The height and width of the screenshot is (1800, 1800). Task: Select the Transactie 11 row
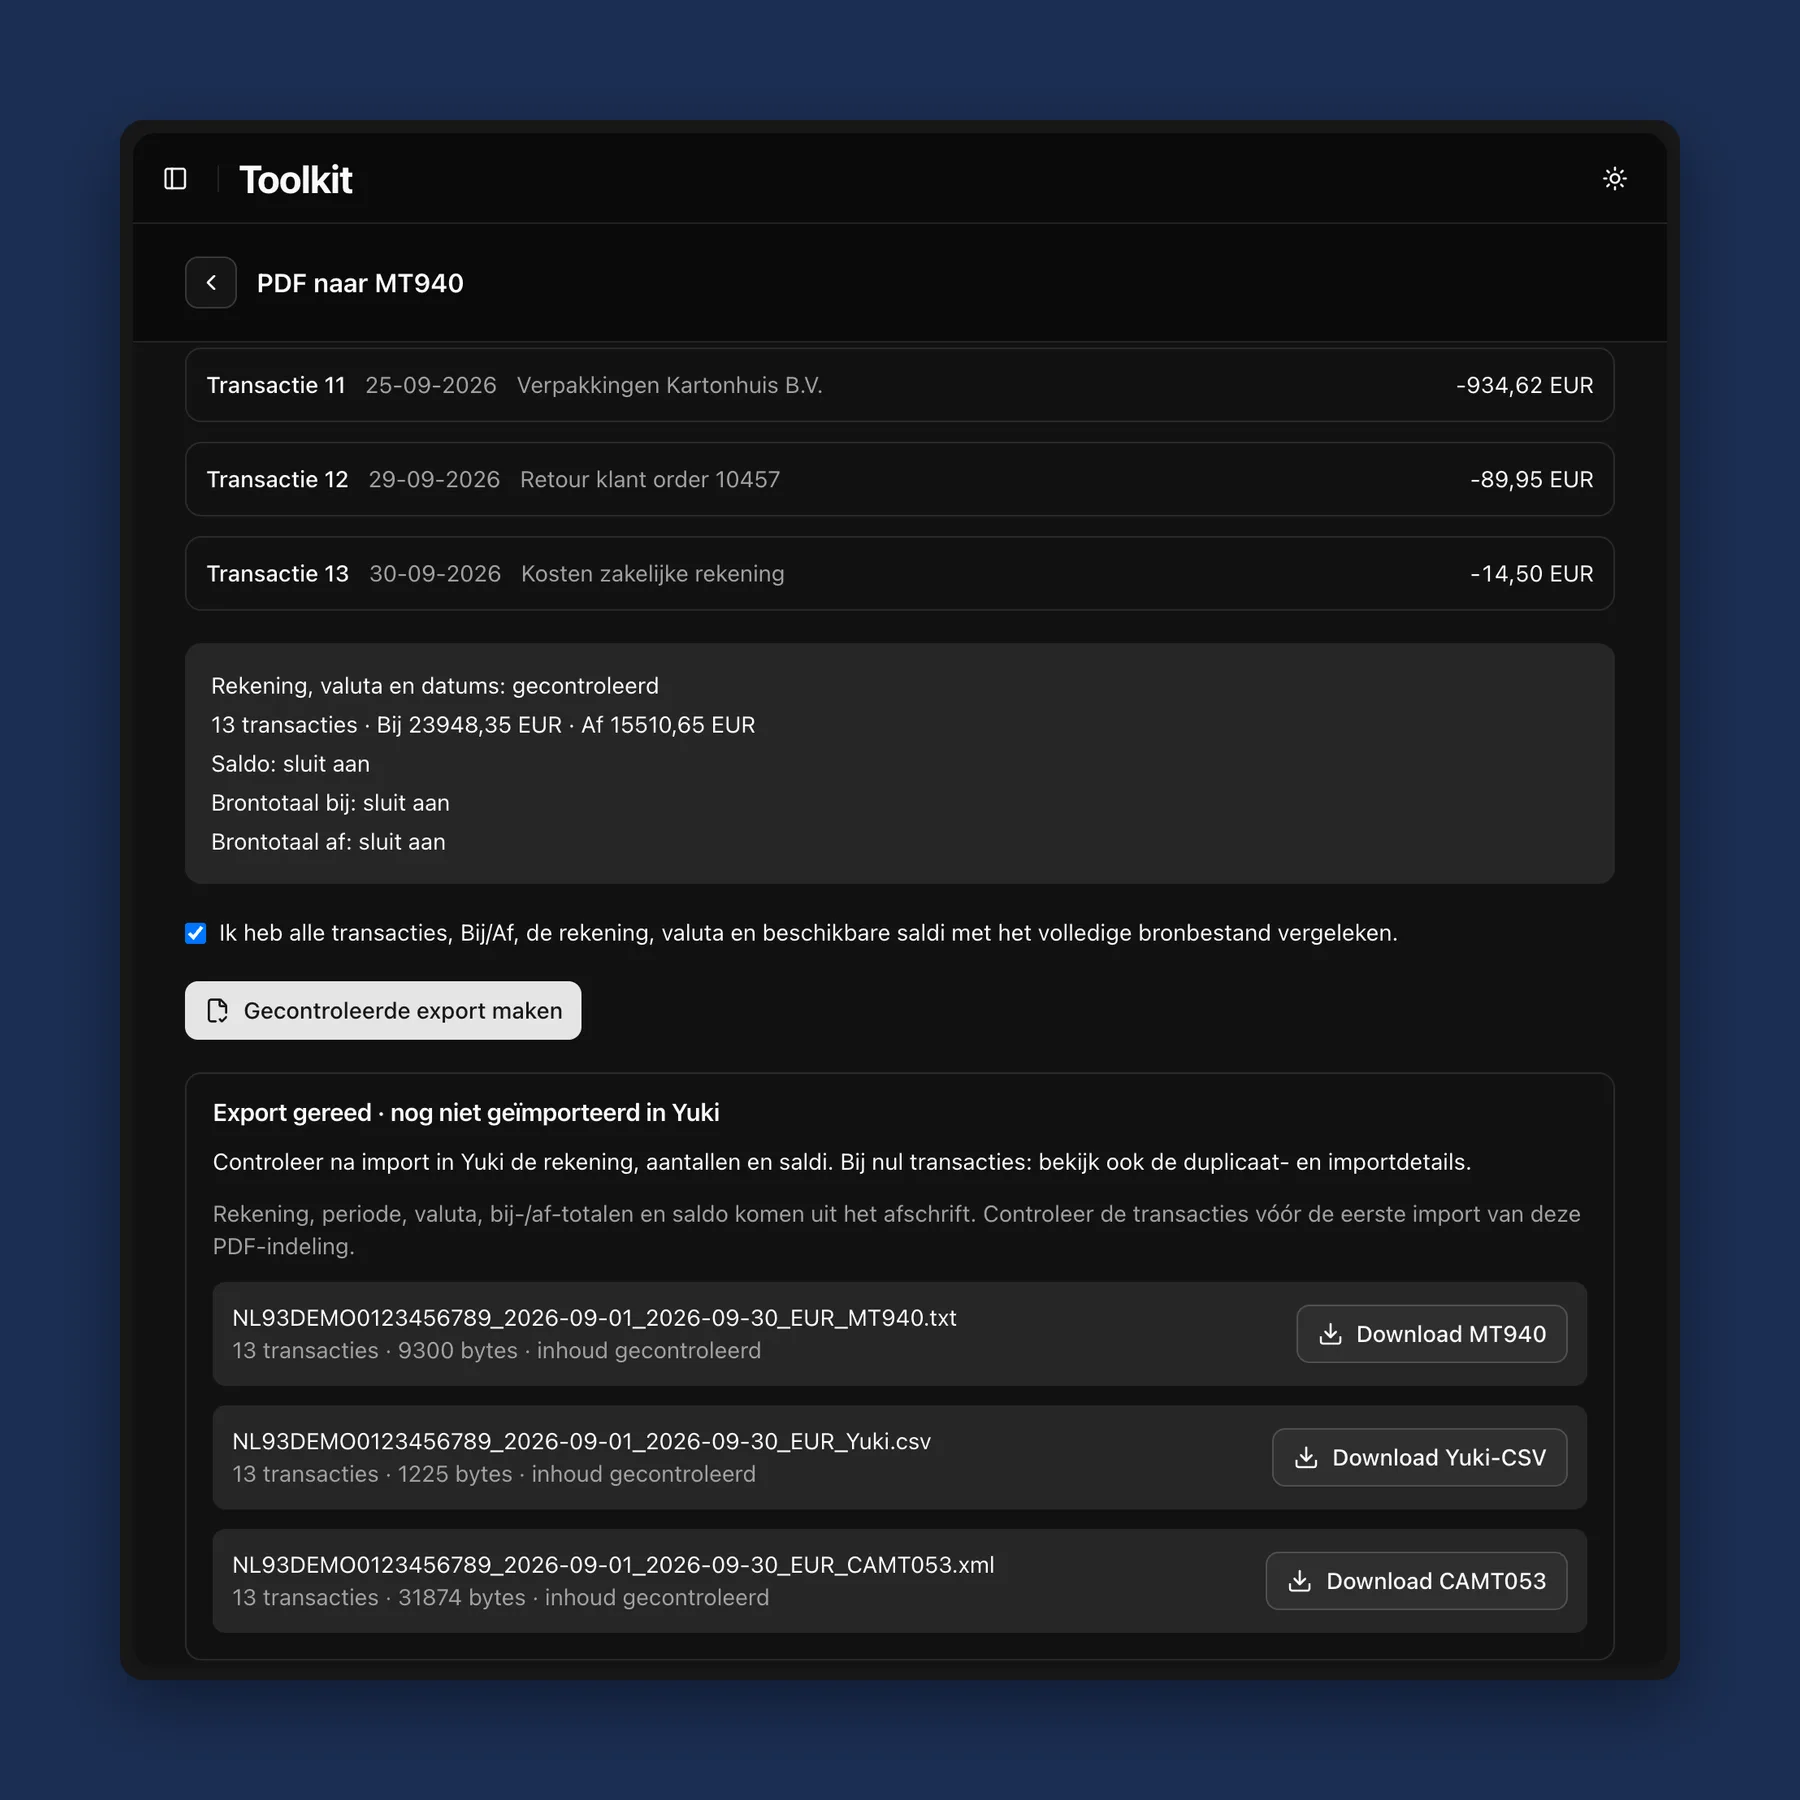point(899,385)
